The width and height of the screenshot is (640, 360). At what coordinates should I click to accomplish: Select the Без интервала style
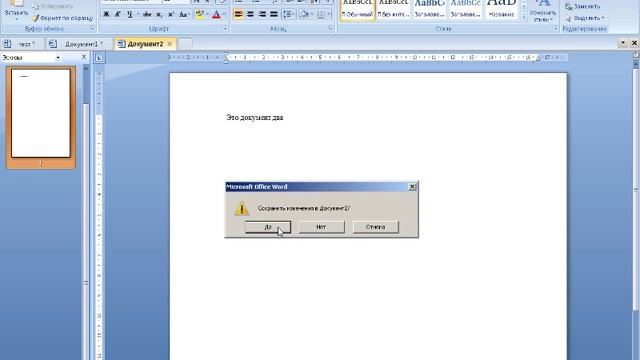click(x=393, y=10)
